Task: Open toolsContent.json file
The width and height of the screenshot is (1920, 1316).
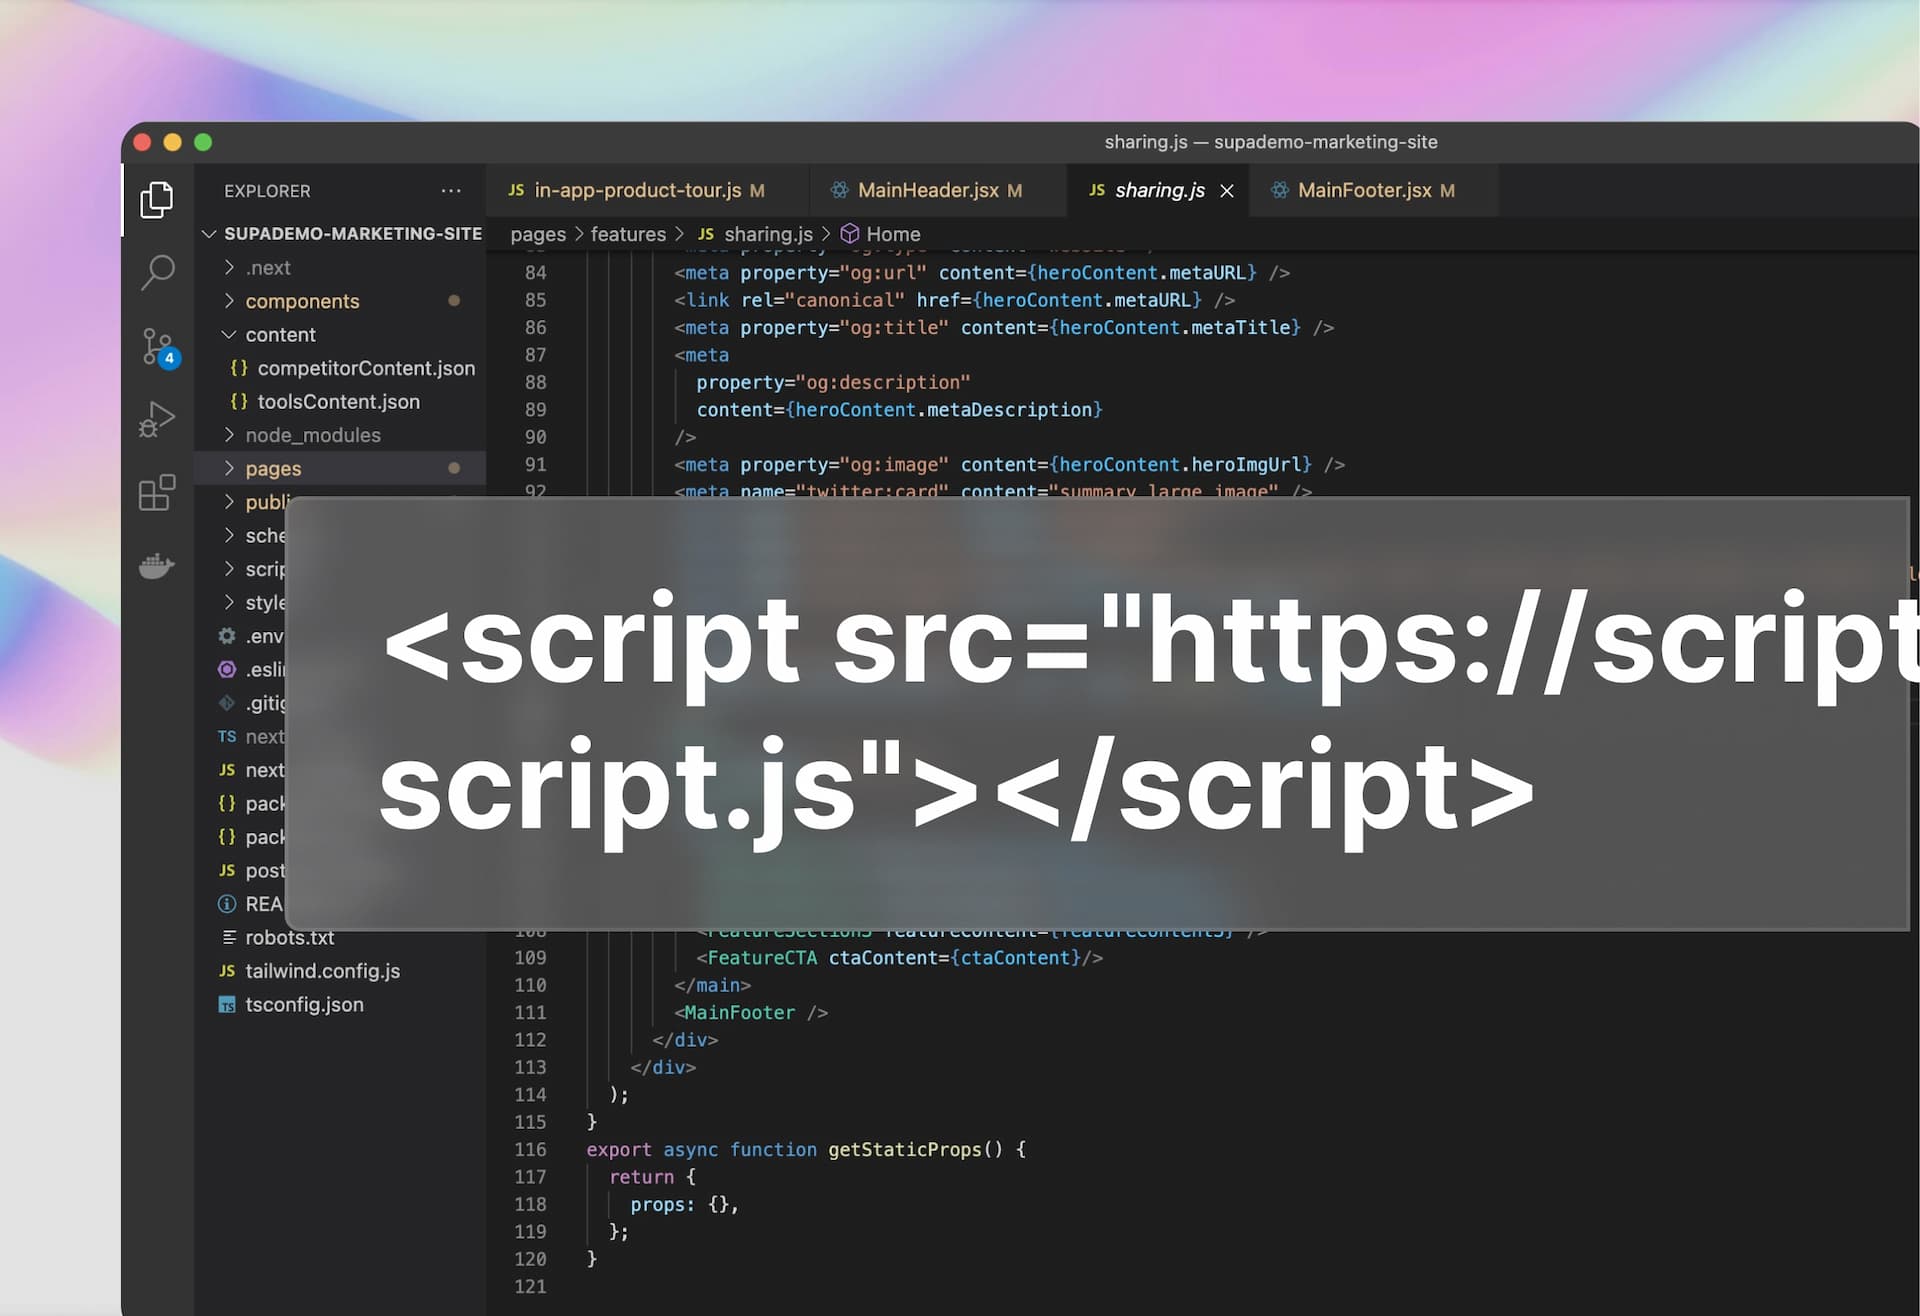Action: point(341,401)
